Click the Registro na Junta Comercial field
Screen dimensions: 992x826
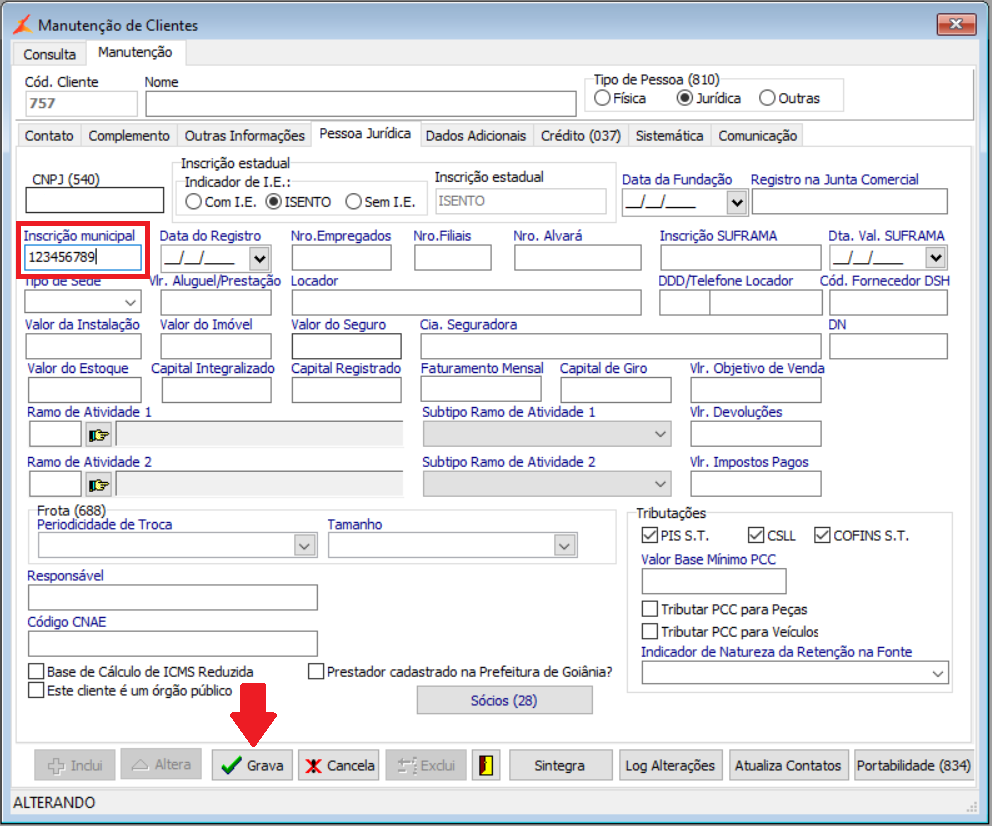tap(850, 201)
